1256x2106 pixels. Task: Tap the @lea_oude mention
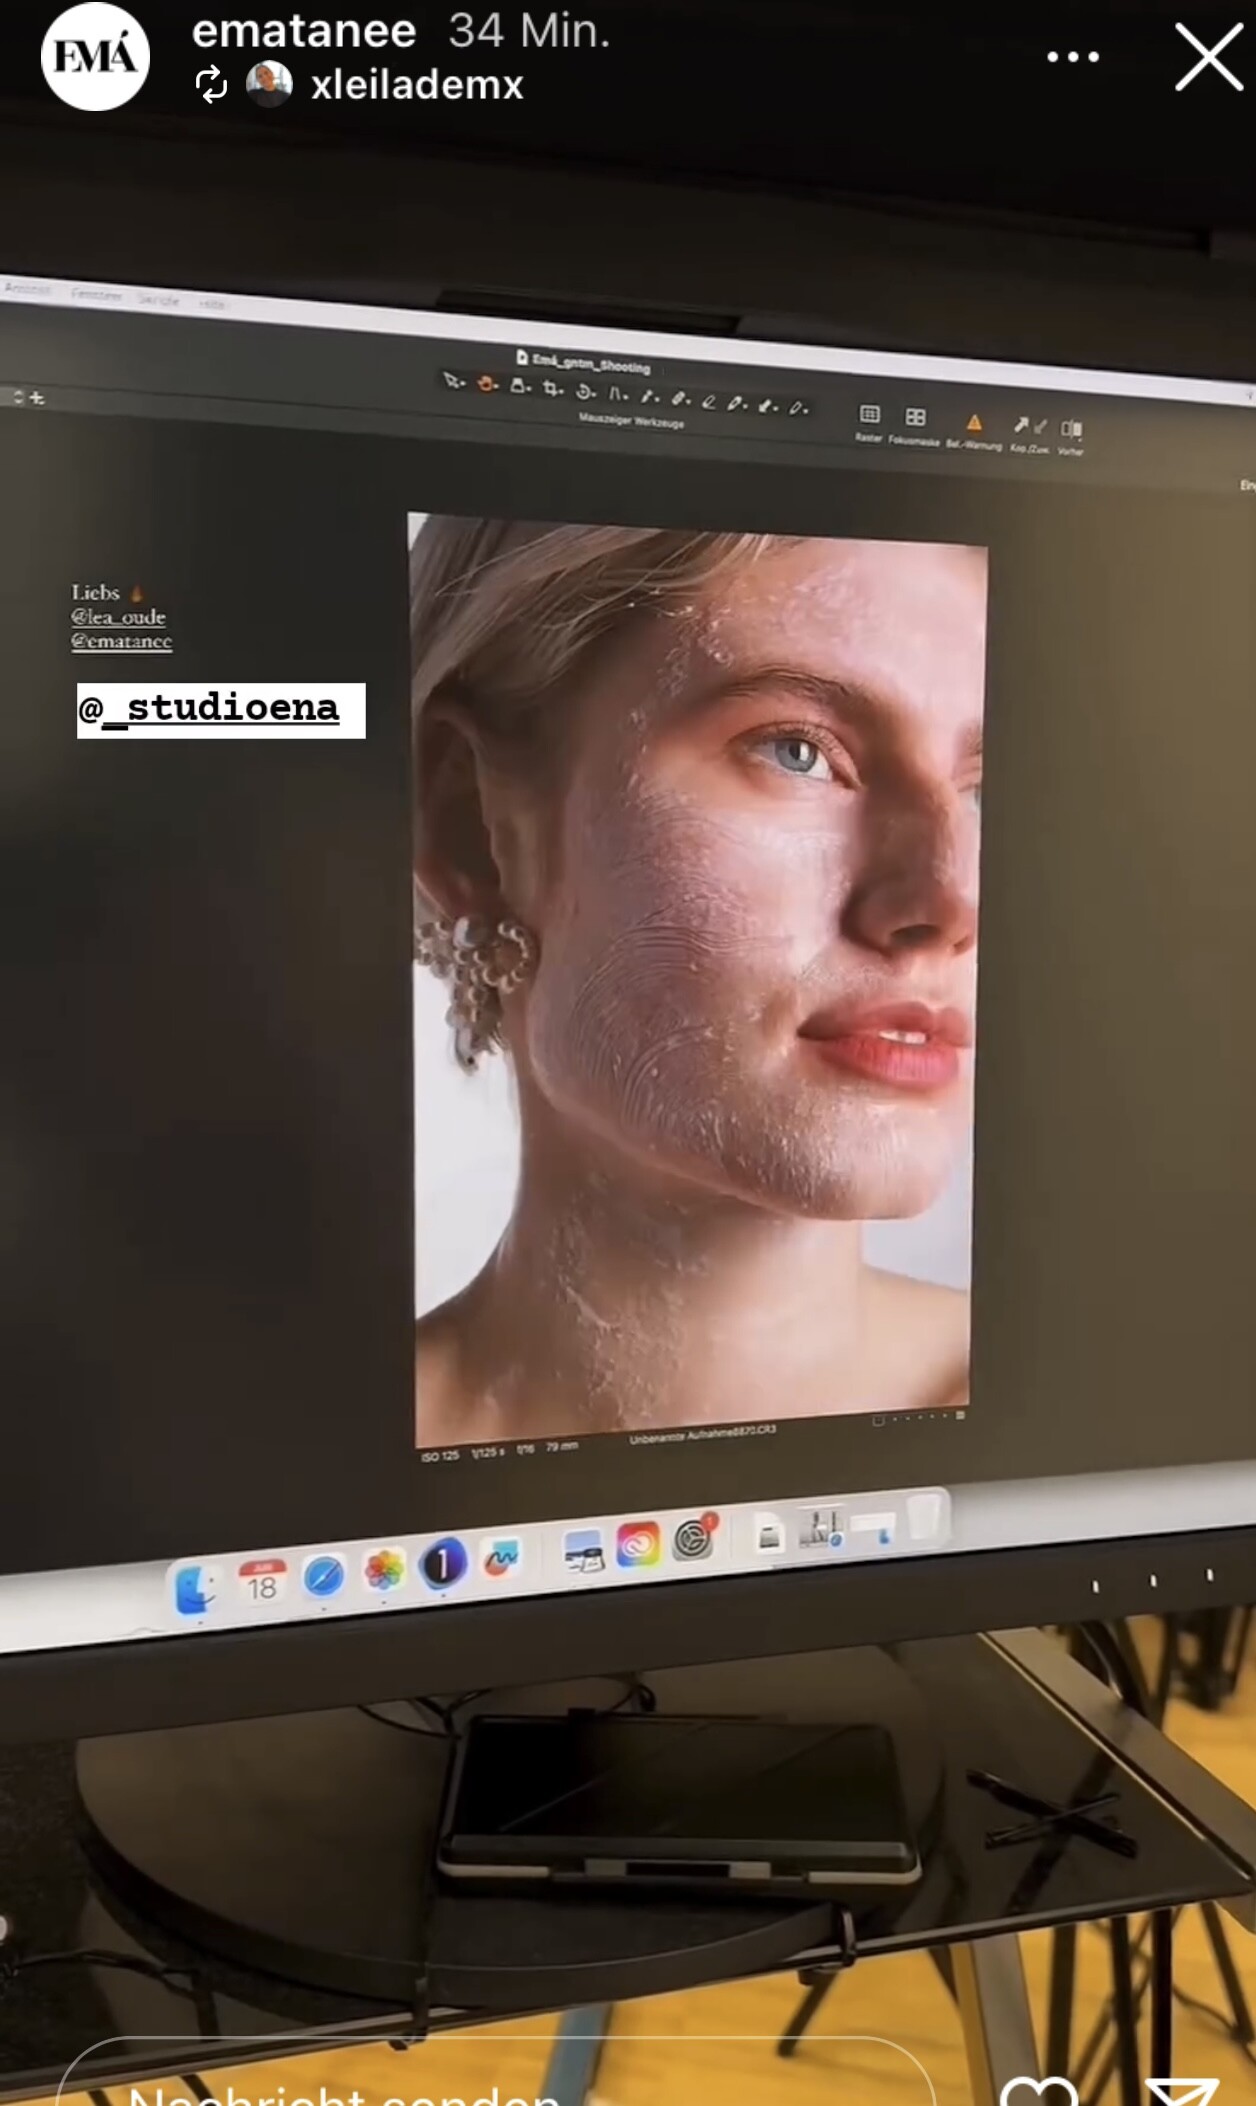(x=118, y=617)
